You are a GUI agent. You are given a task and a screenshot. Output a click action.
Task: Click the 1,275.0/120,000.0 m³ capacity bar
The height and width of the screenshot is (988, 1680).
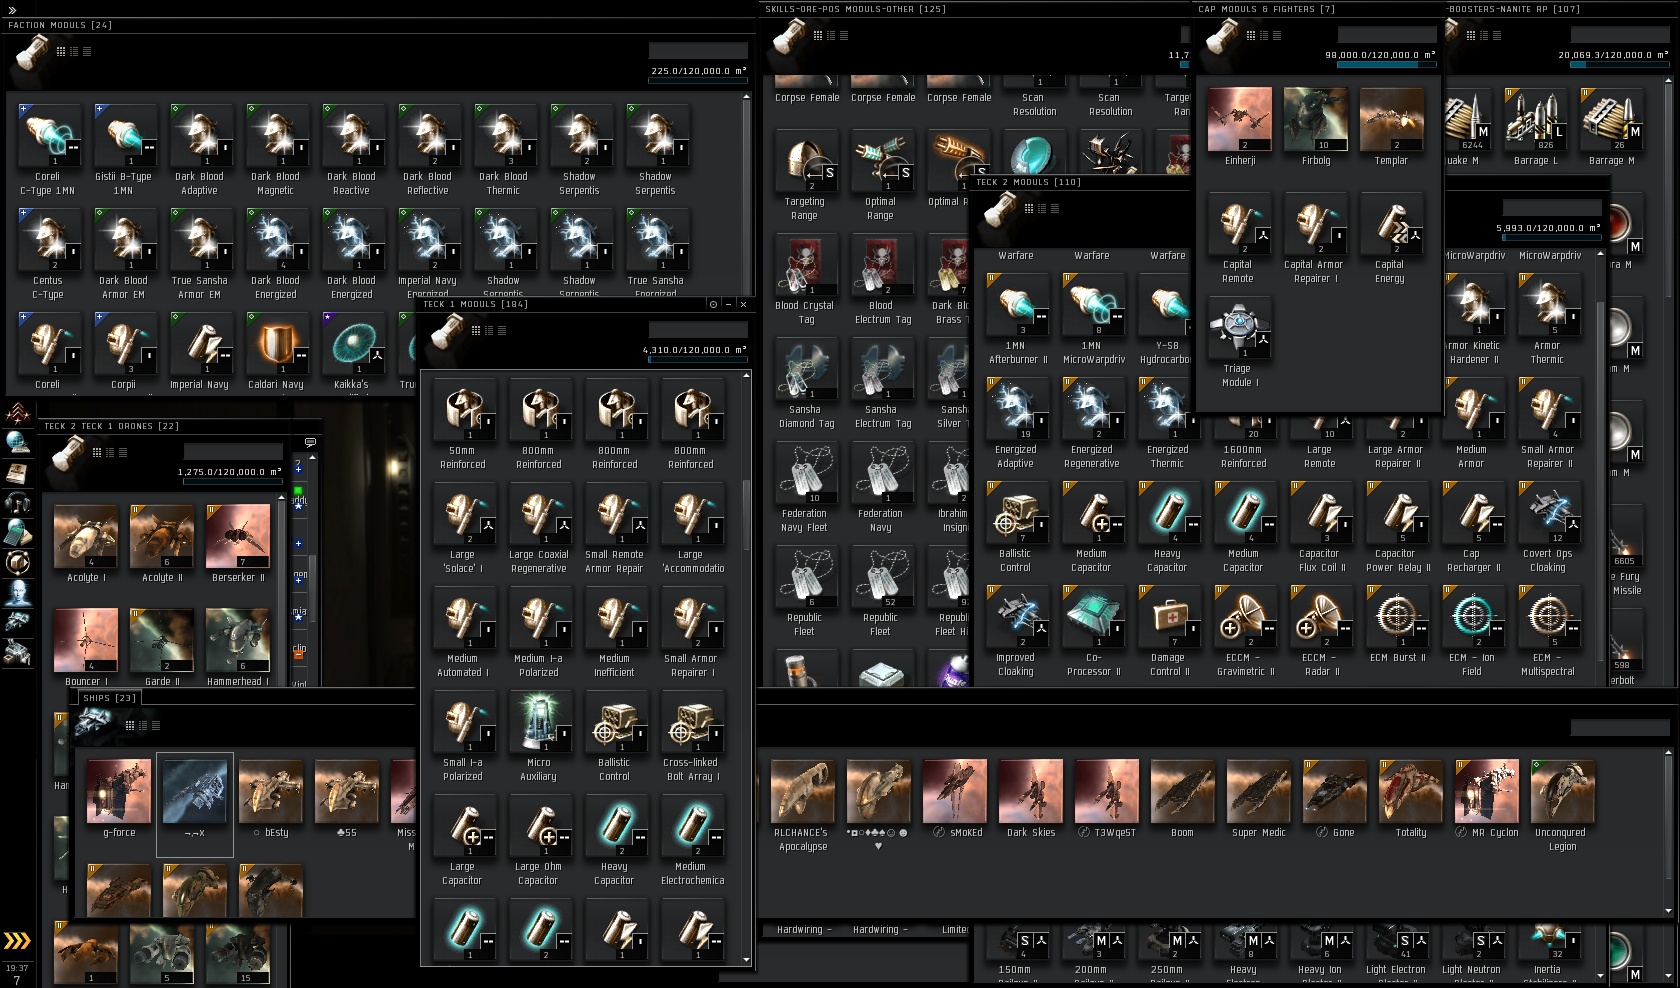pos(233,482)
